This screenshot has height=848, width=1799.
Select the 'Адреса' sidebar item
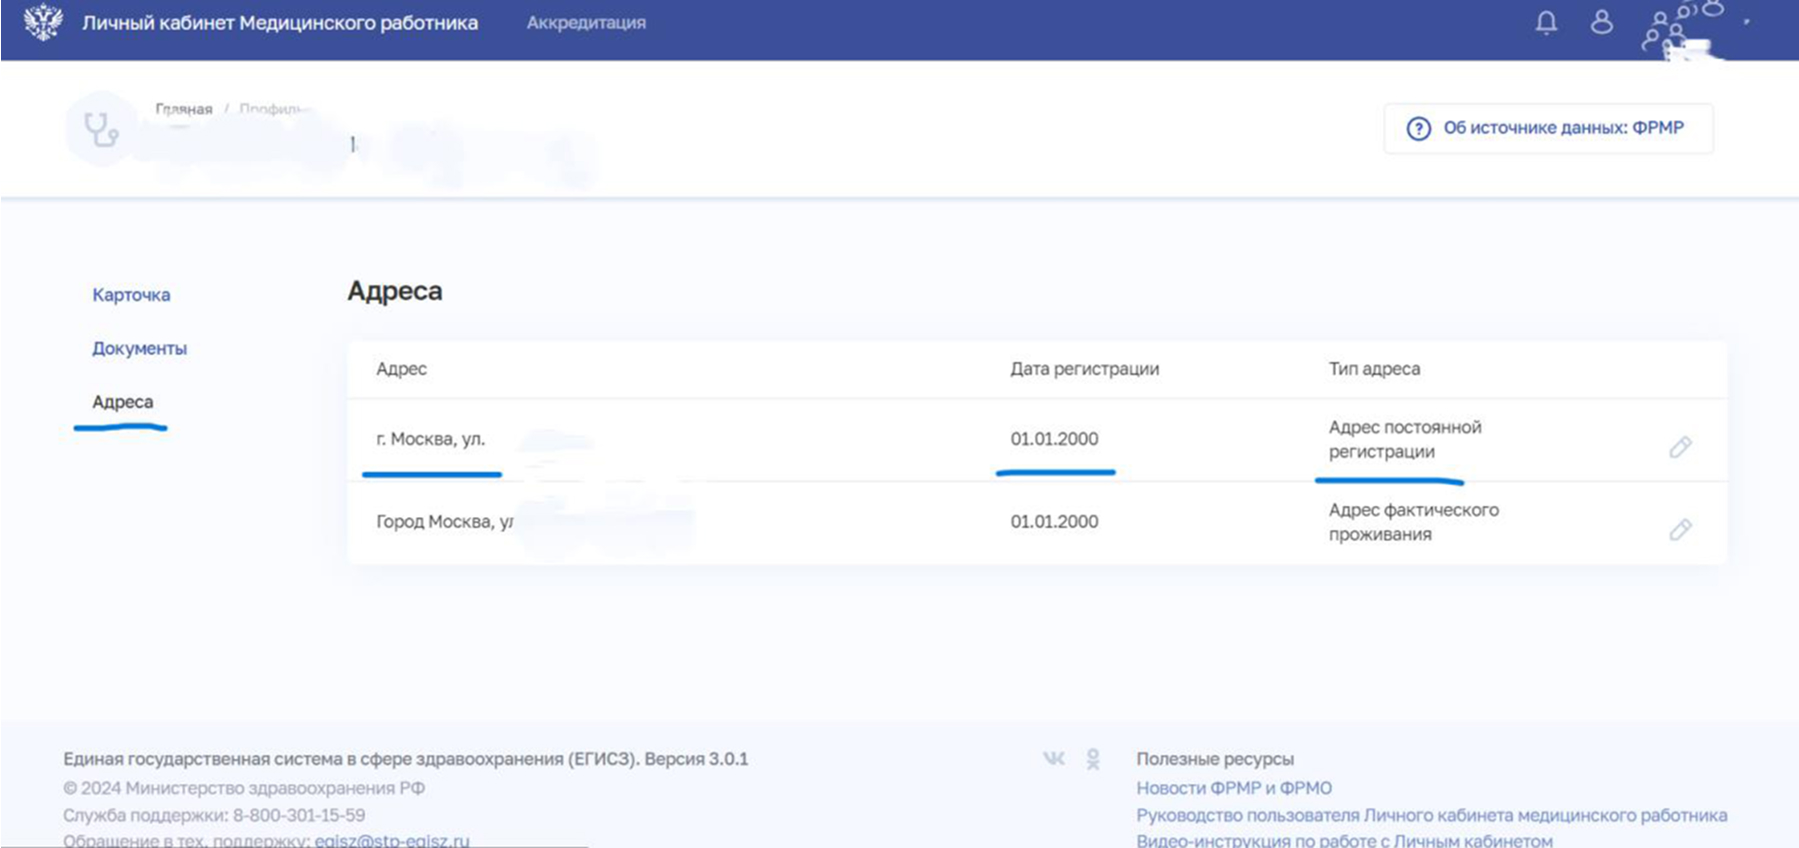[123, 402]
